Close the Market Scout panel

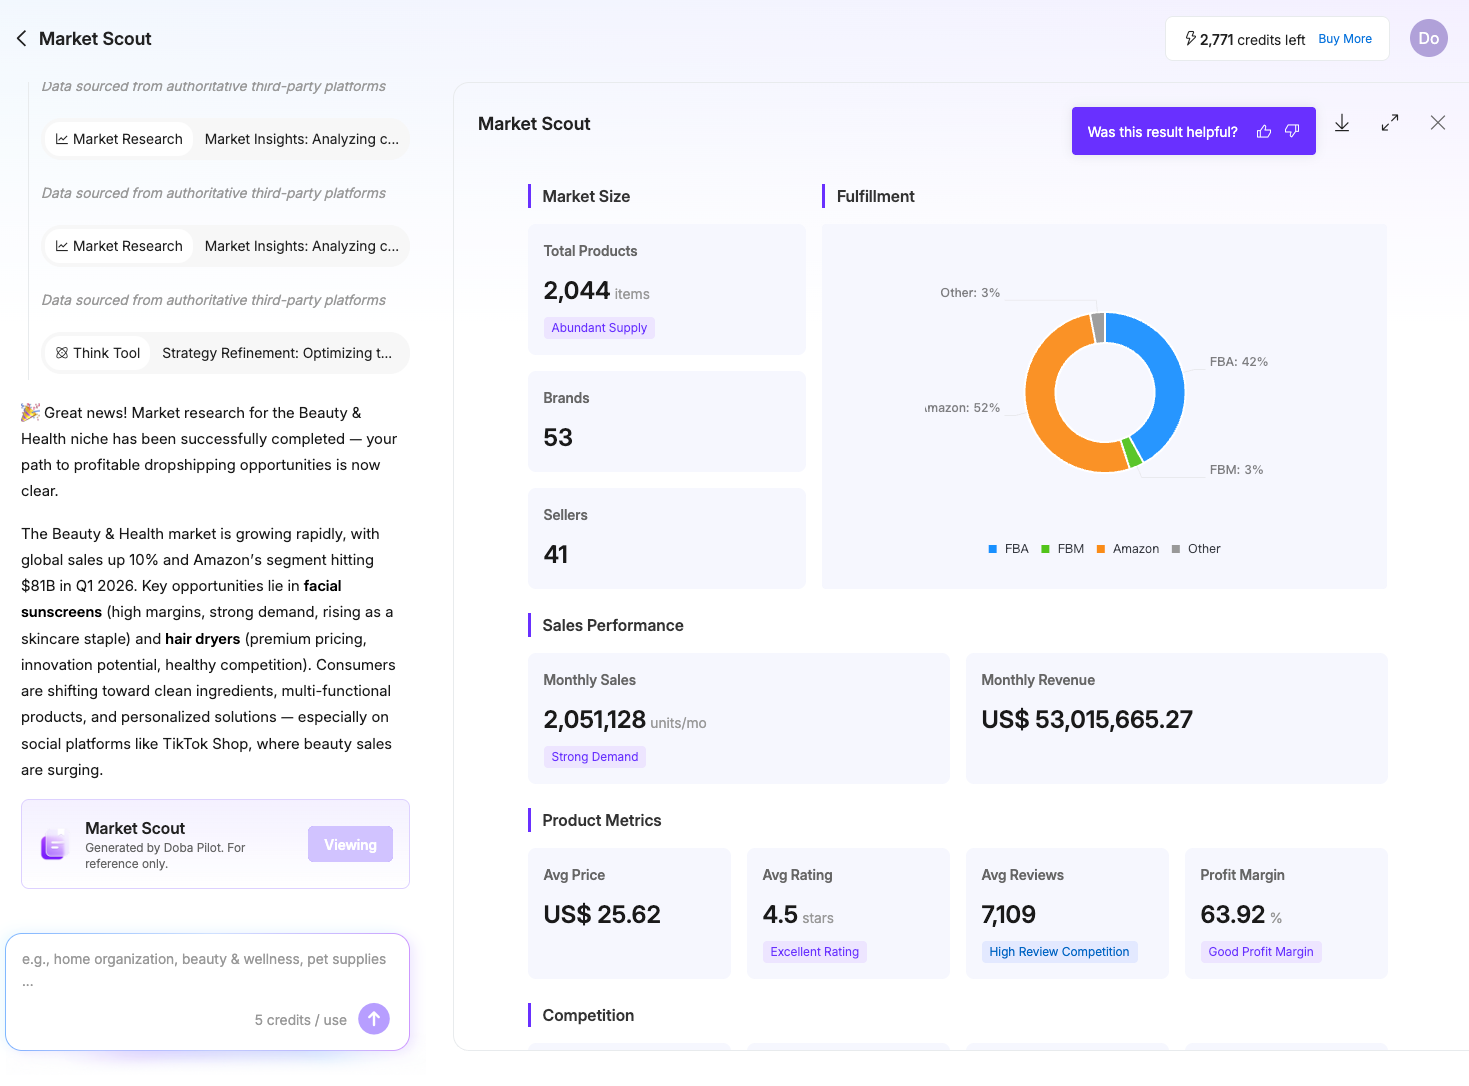[x=1438, y=123]
